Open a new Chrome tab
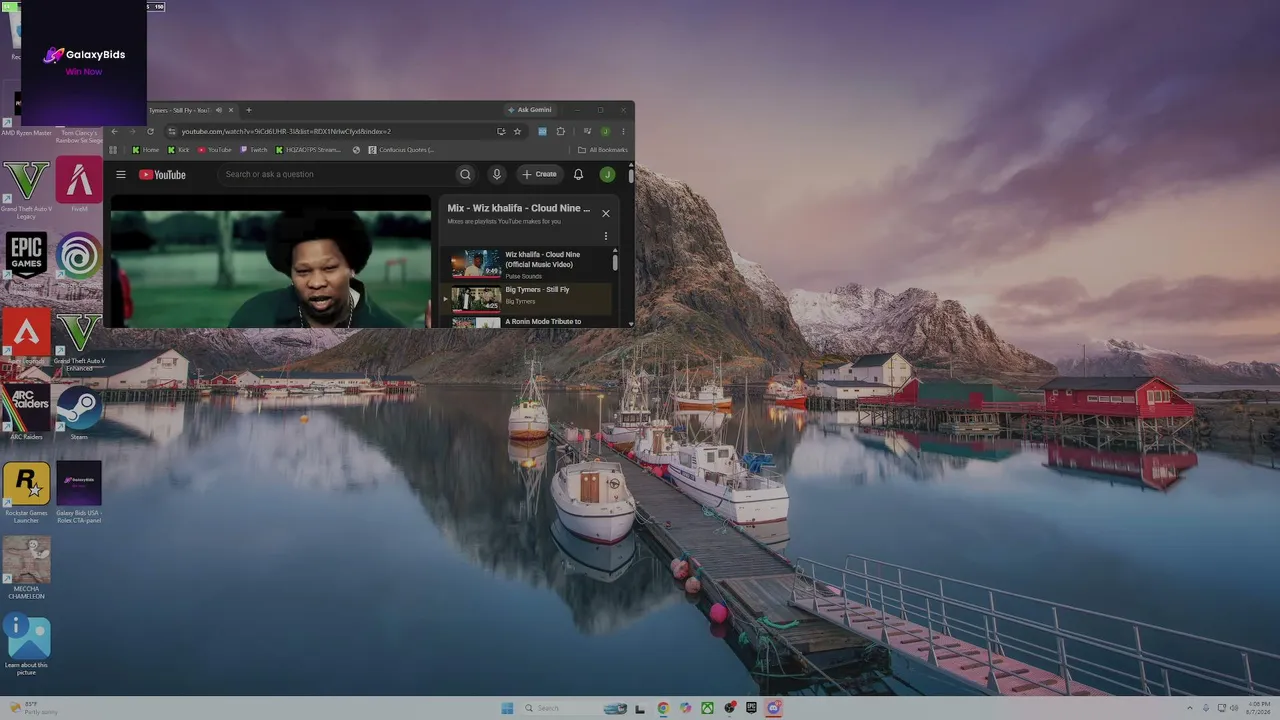The height and width of the screenshot is (720, 1280). click(x=248, y=110)
